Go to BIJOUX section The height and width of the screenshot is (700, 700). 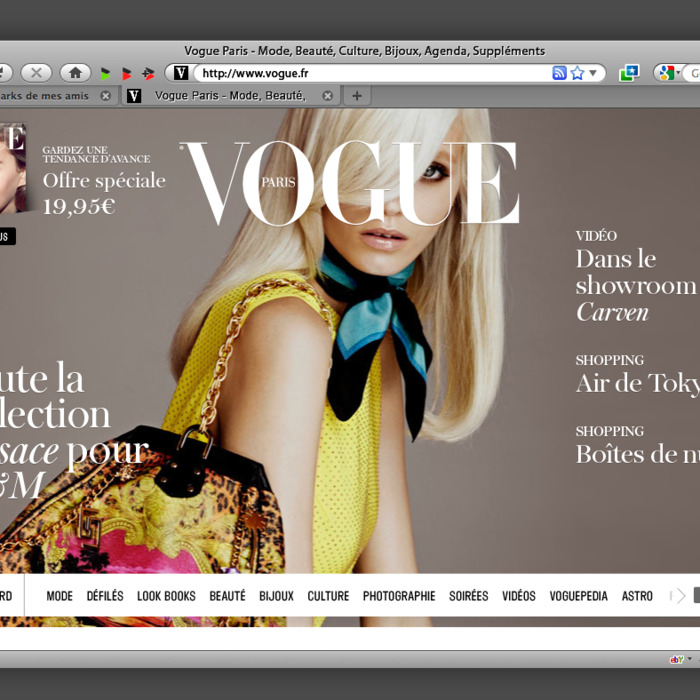[x=276, y=596]
